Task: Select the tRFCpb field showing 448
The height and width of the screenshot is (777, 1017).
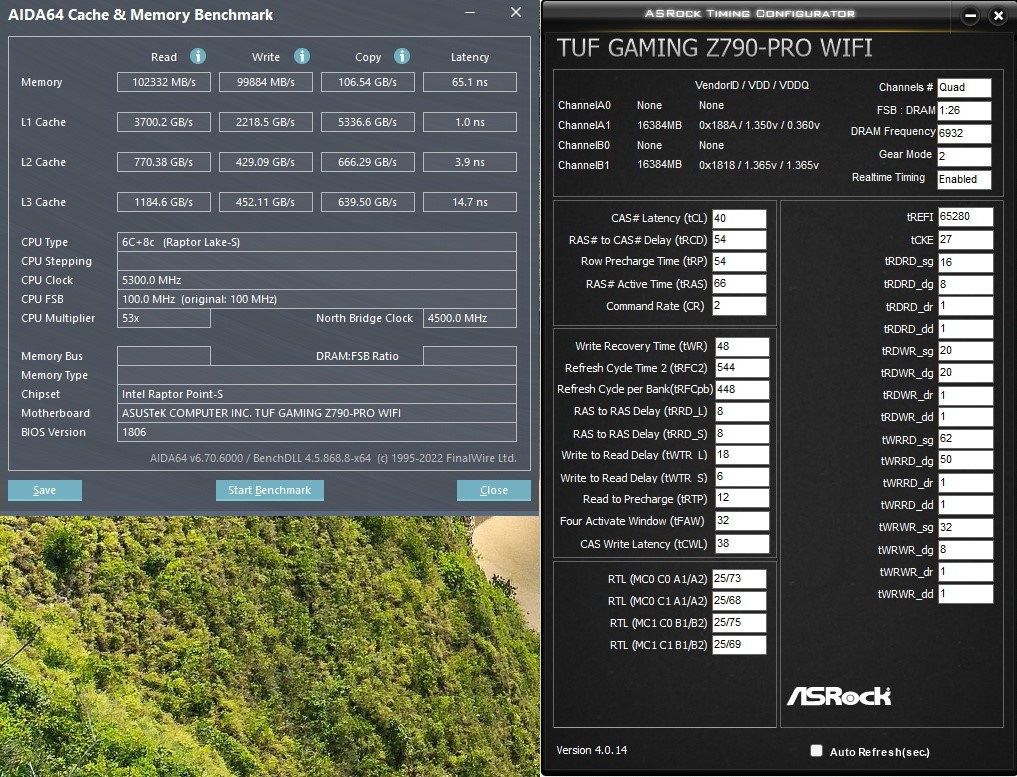Action: coord(742,390)
